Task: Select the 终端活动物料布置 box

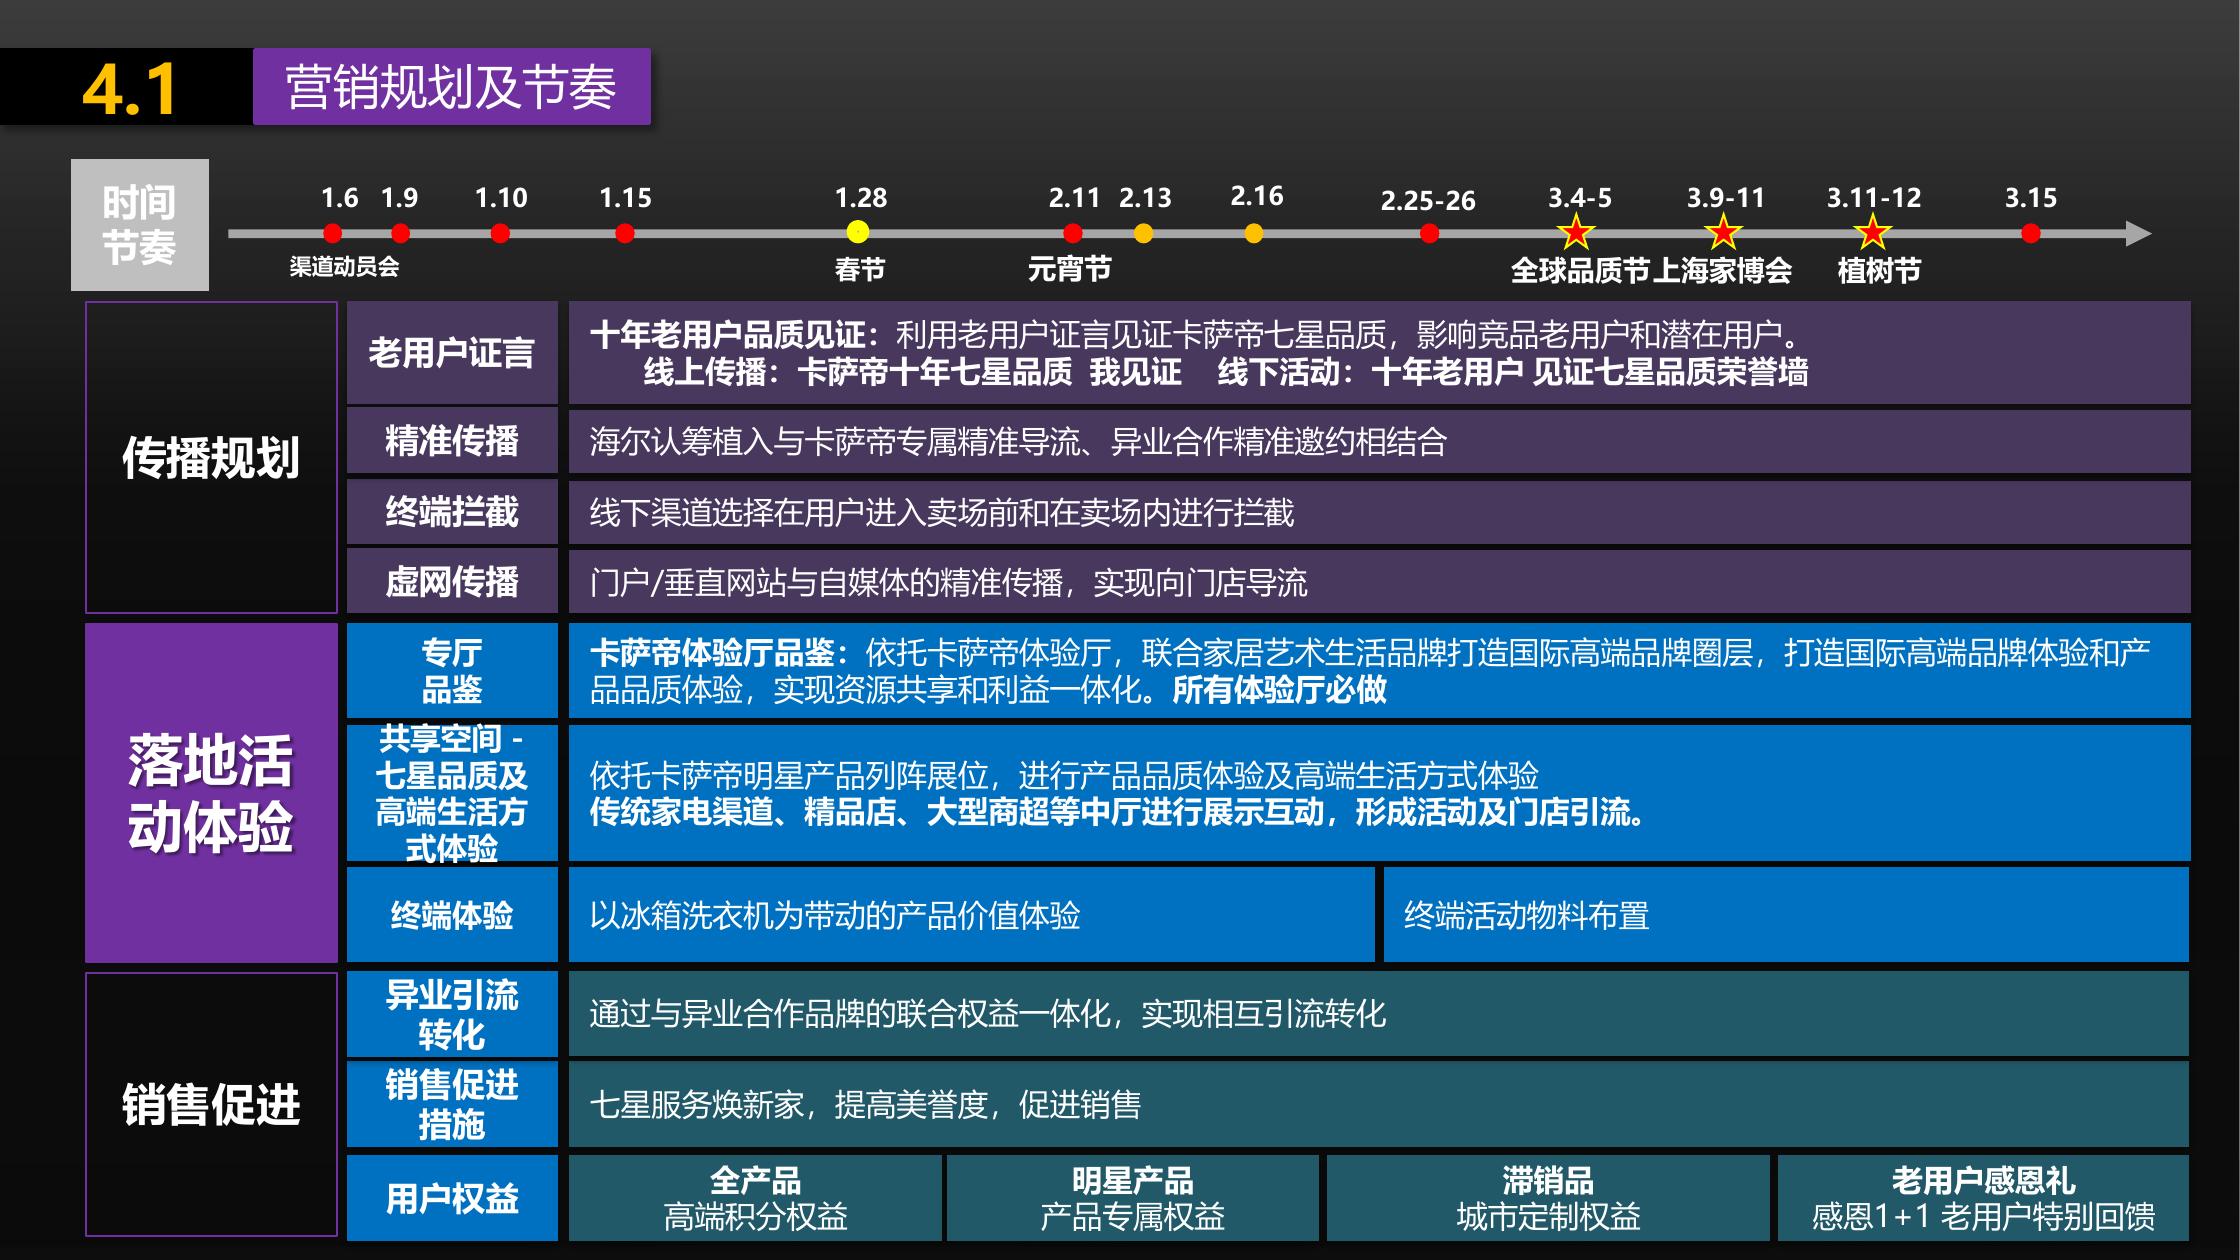Action: pos(1786,915)
